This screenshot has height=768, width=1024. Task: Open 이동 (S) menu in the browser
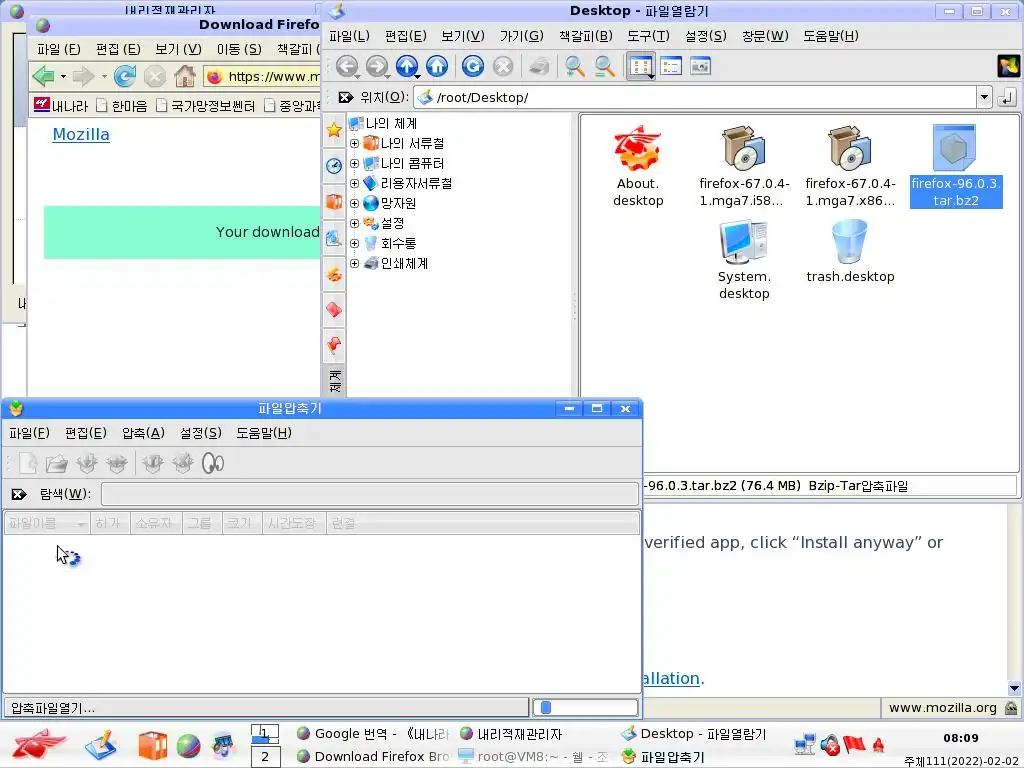click(x=239, y=49)
